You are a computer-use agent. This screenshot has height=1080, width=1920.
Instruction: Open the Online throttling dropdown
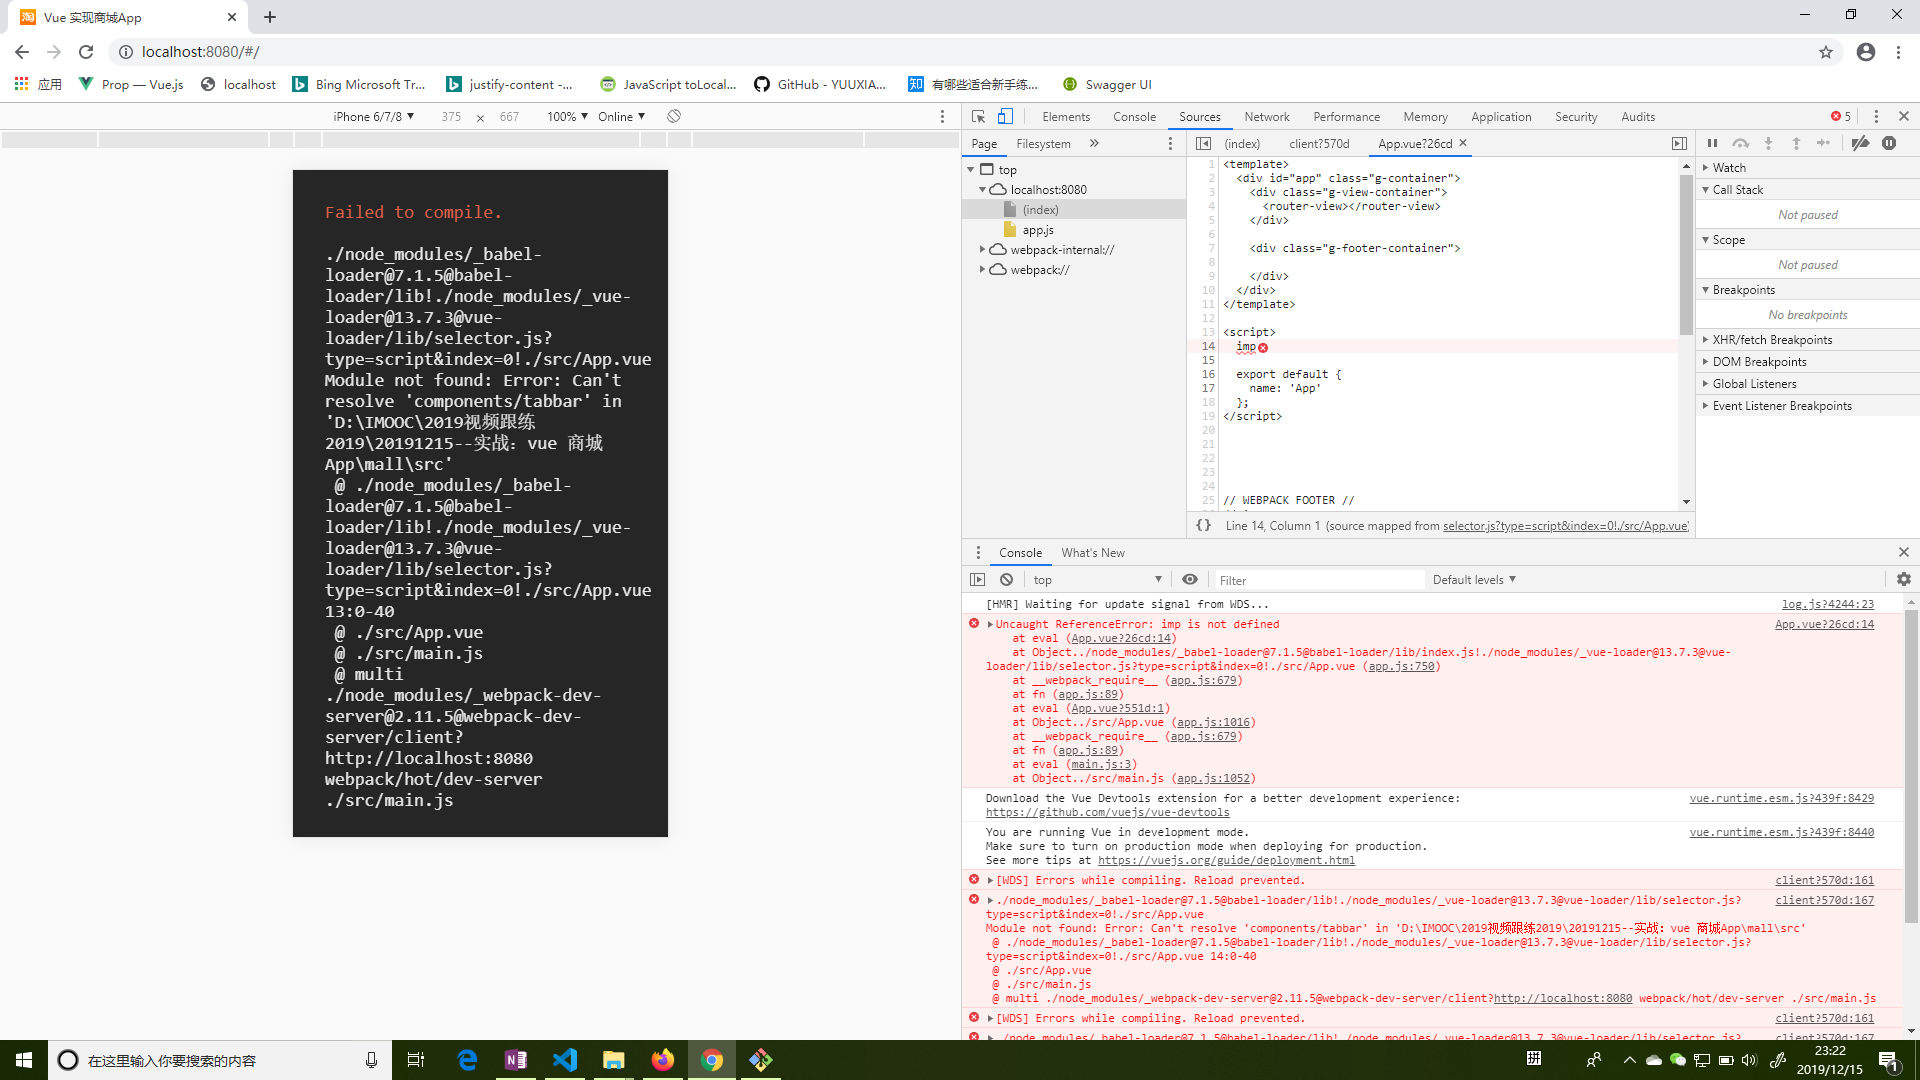622,116
